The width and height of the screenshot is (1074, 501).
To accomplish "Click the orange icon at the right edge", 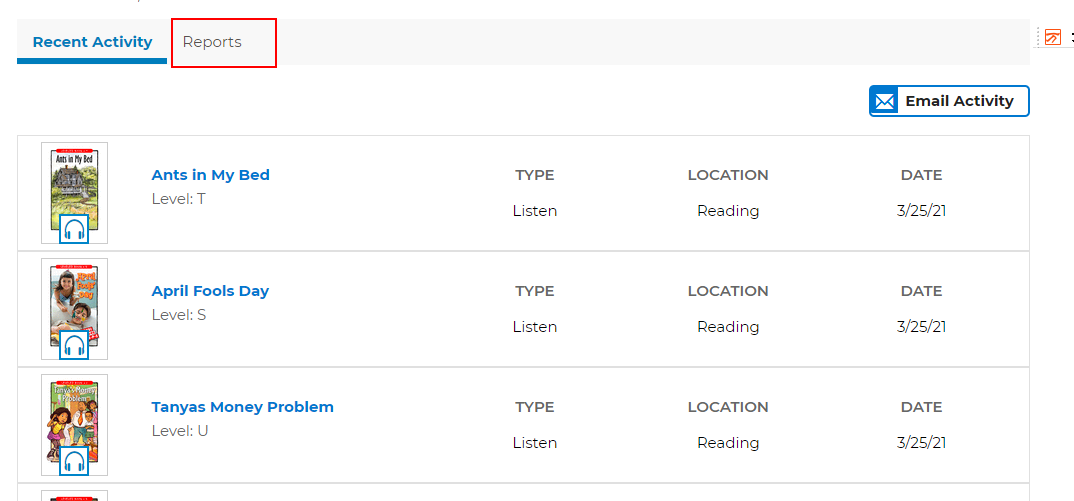I will [1053, 37].
